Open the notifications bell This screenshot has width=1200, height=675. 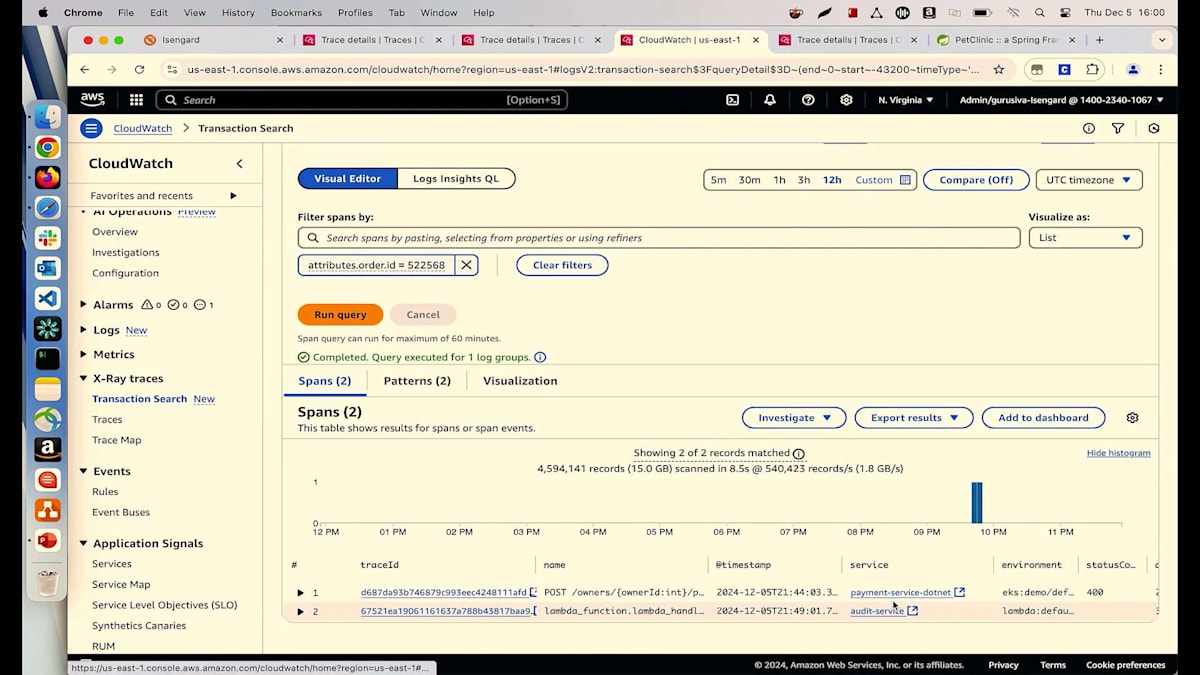(770, 100)
